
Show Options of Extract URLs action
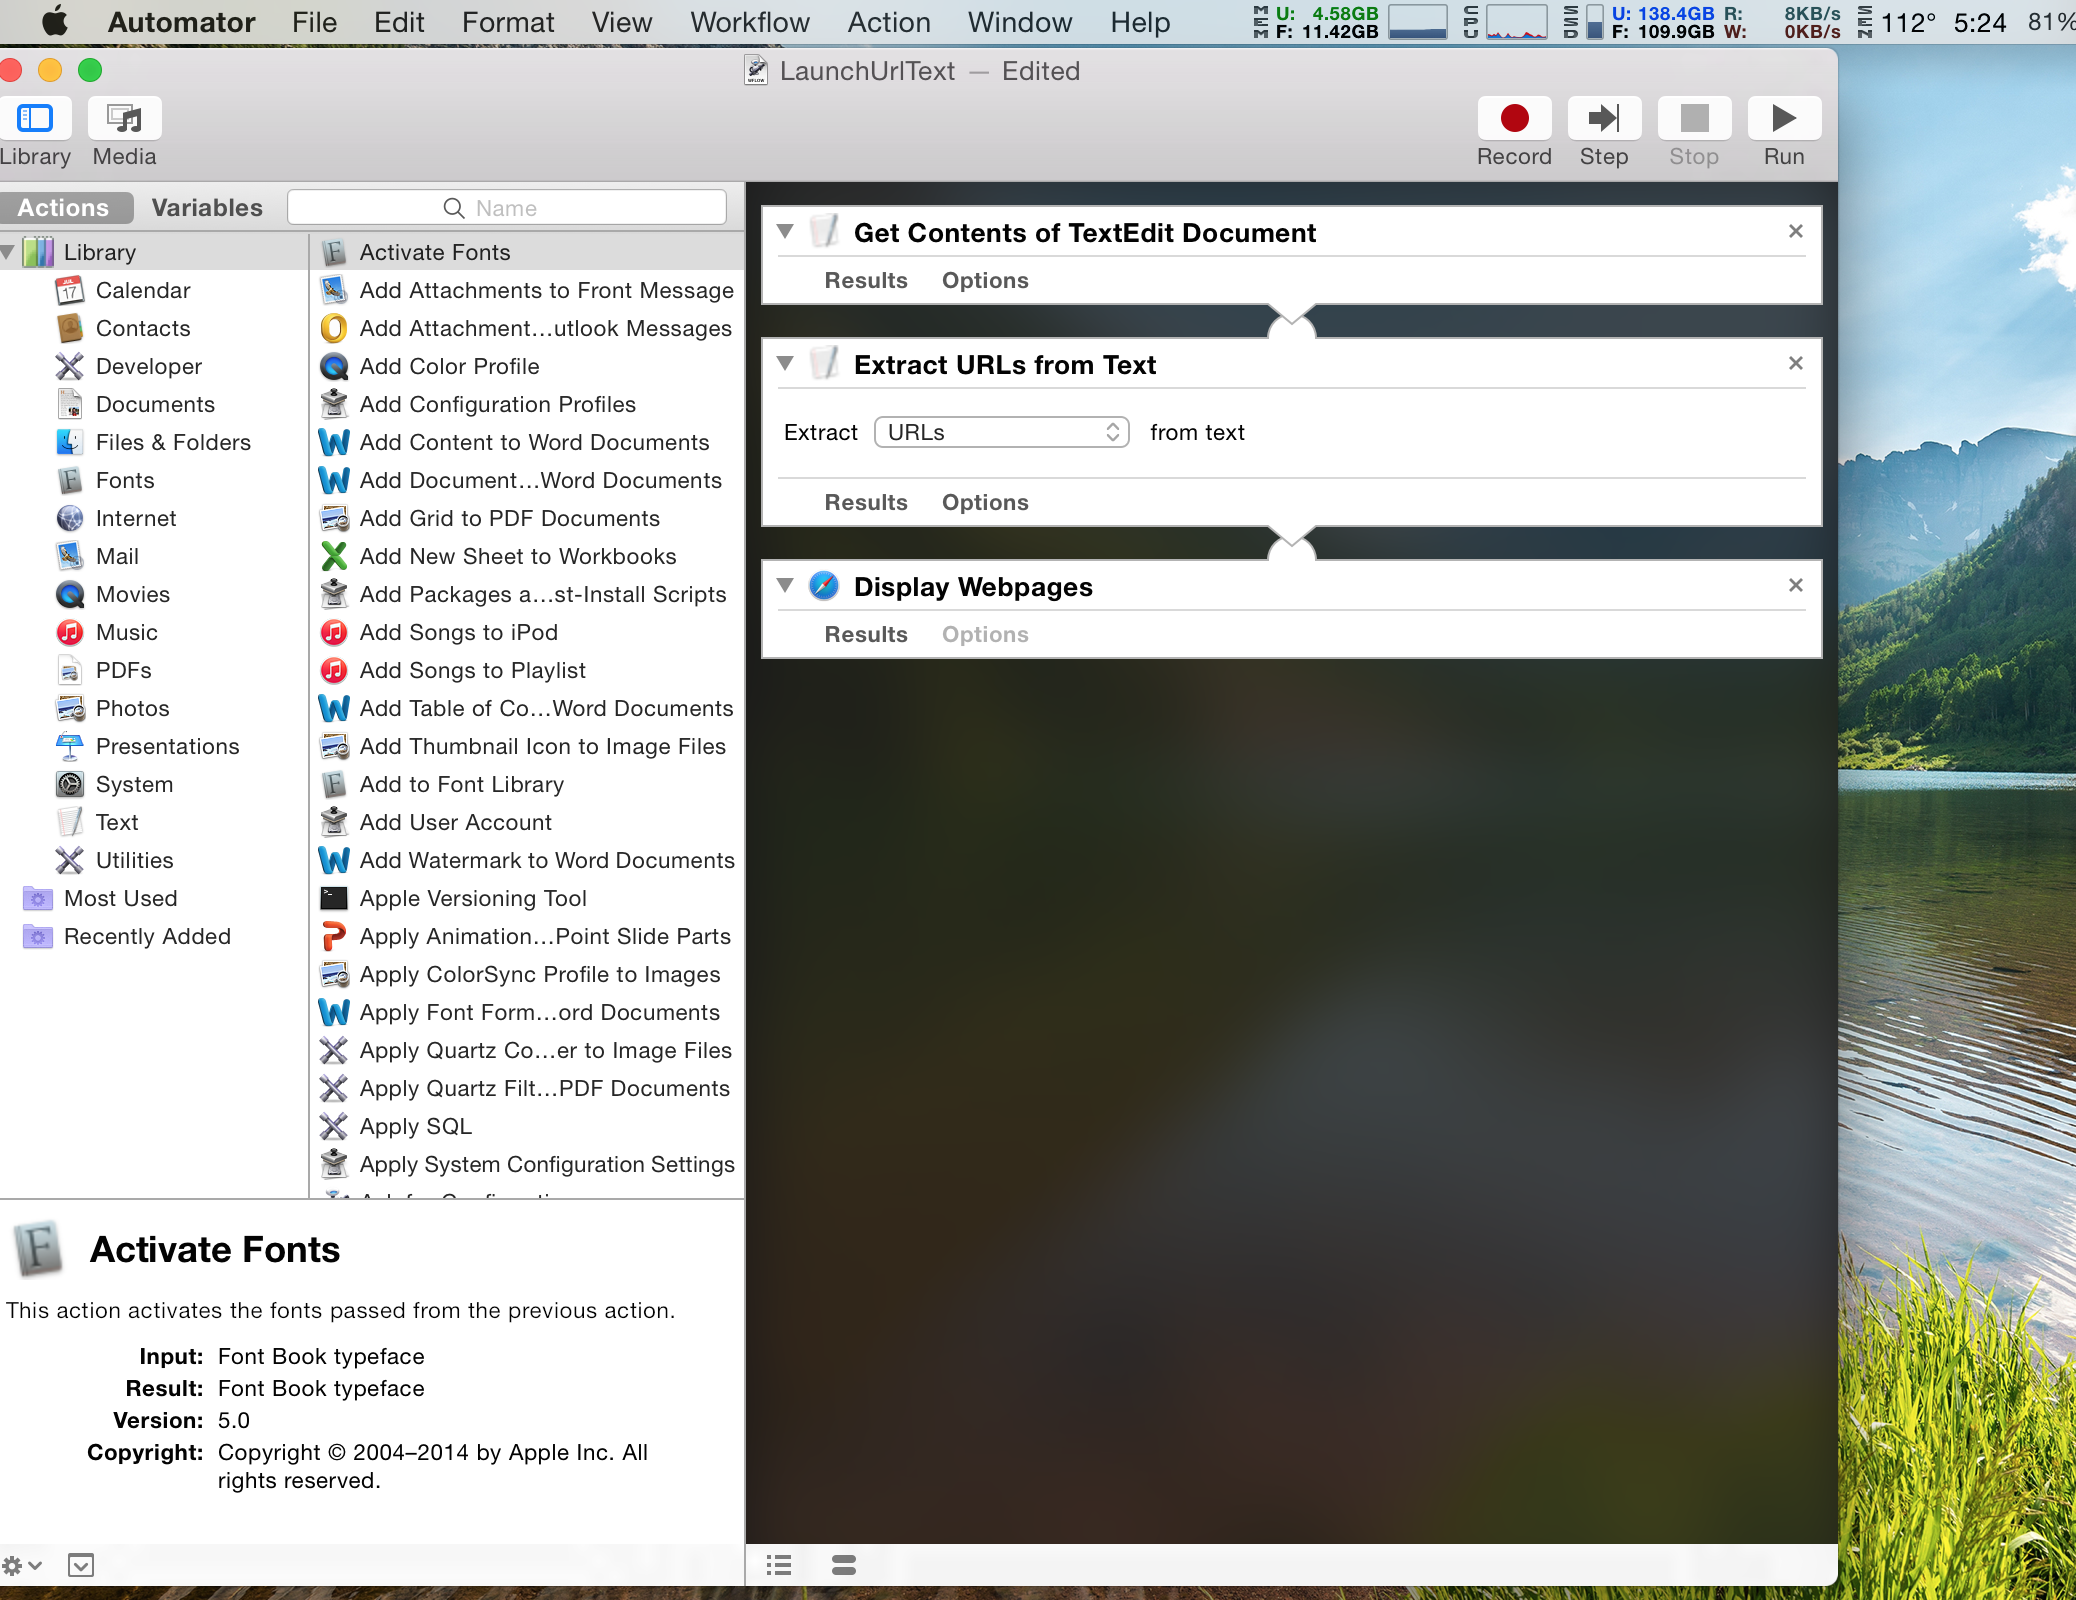[985, 502]
